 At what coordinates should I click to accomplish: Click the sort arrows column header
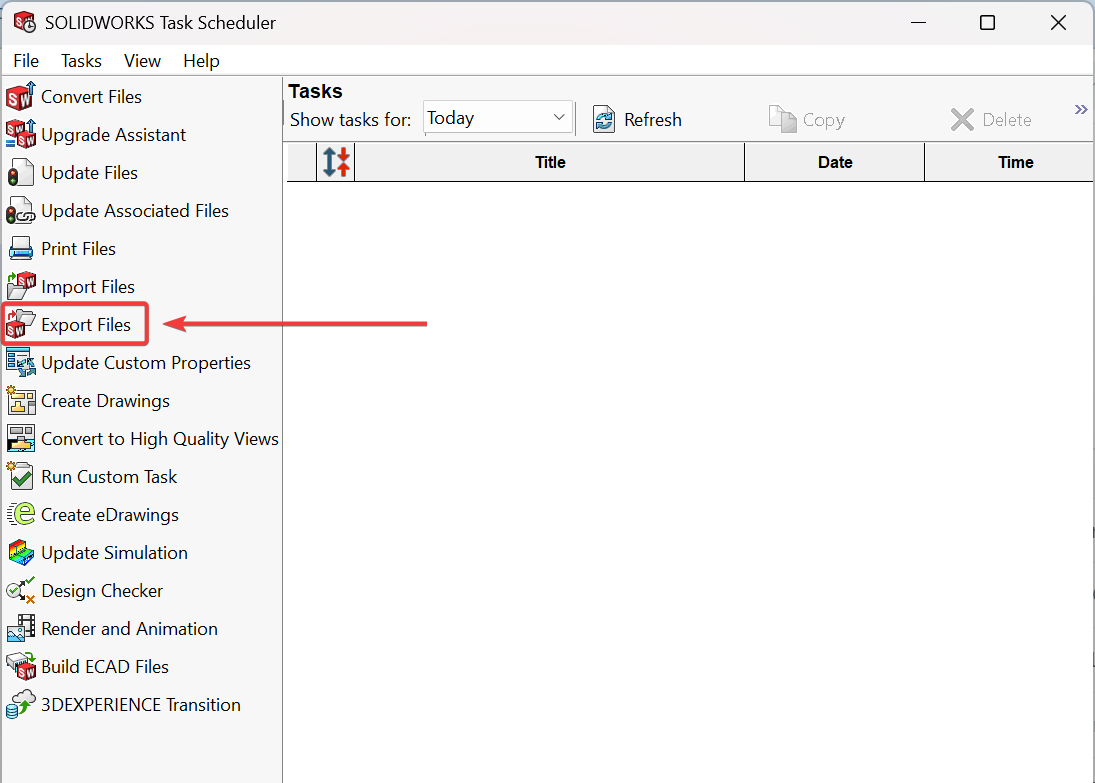(x=336, y=162)
